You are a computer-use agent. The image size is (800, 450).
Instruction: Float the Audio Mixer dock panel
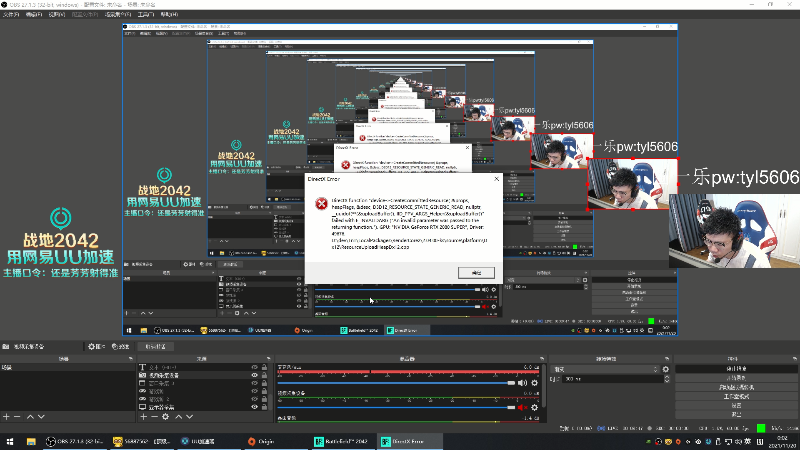click(x=542, y=359)
